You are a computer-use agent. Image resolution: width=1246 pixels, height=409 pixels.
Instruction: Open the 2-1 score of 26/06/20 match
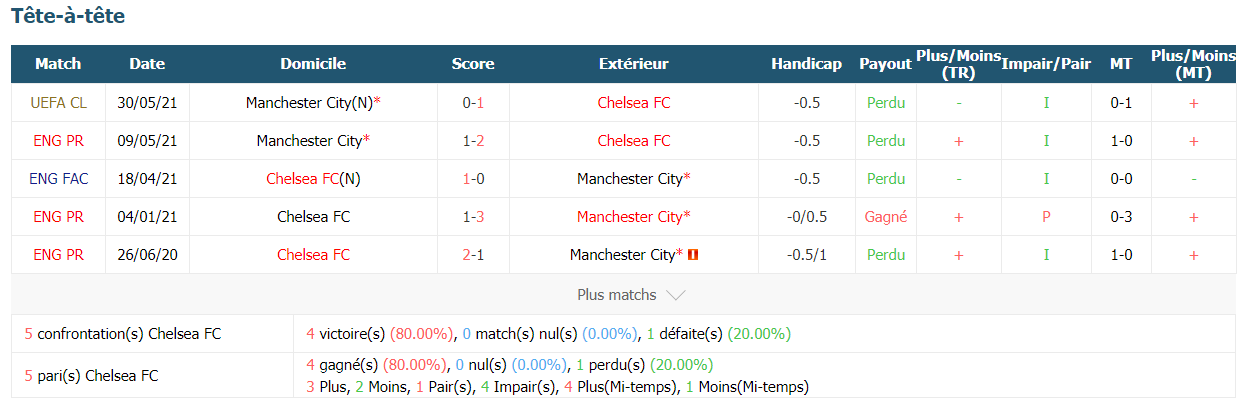pos(473,254)
